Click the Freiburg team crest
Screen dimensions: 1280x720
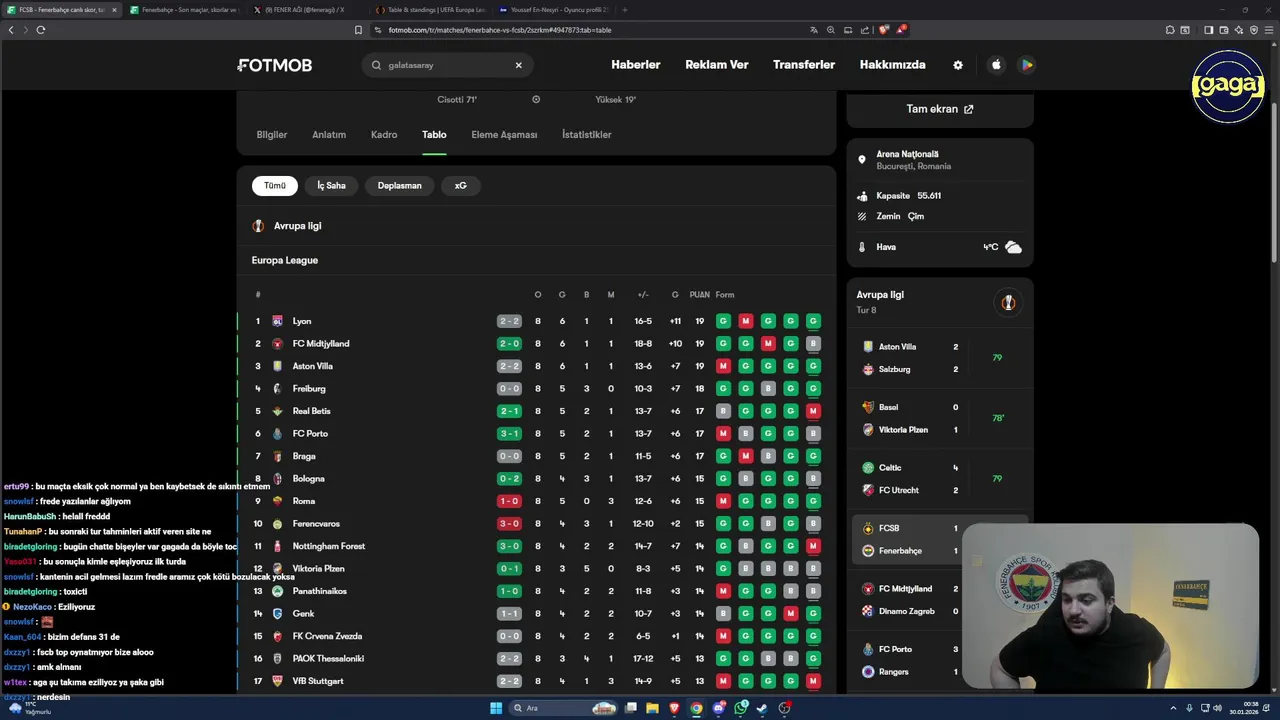278,389
